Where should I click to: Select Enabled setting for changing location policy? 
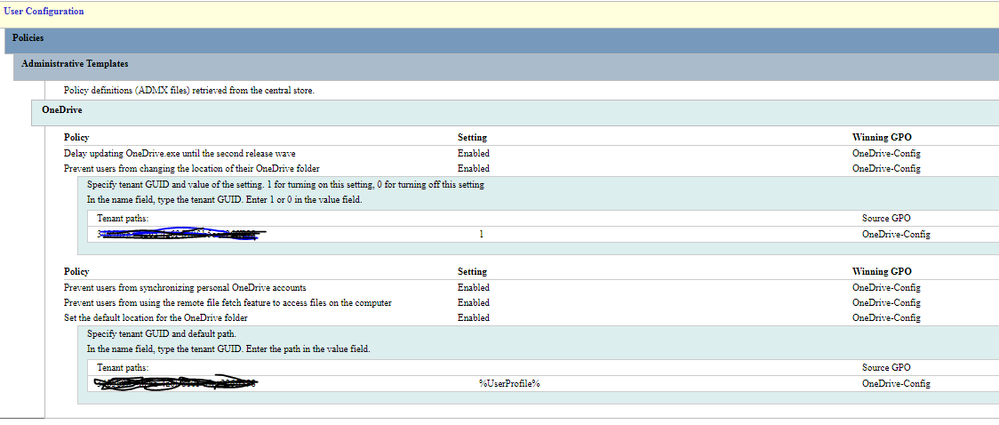(x=473, y=169)
